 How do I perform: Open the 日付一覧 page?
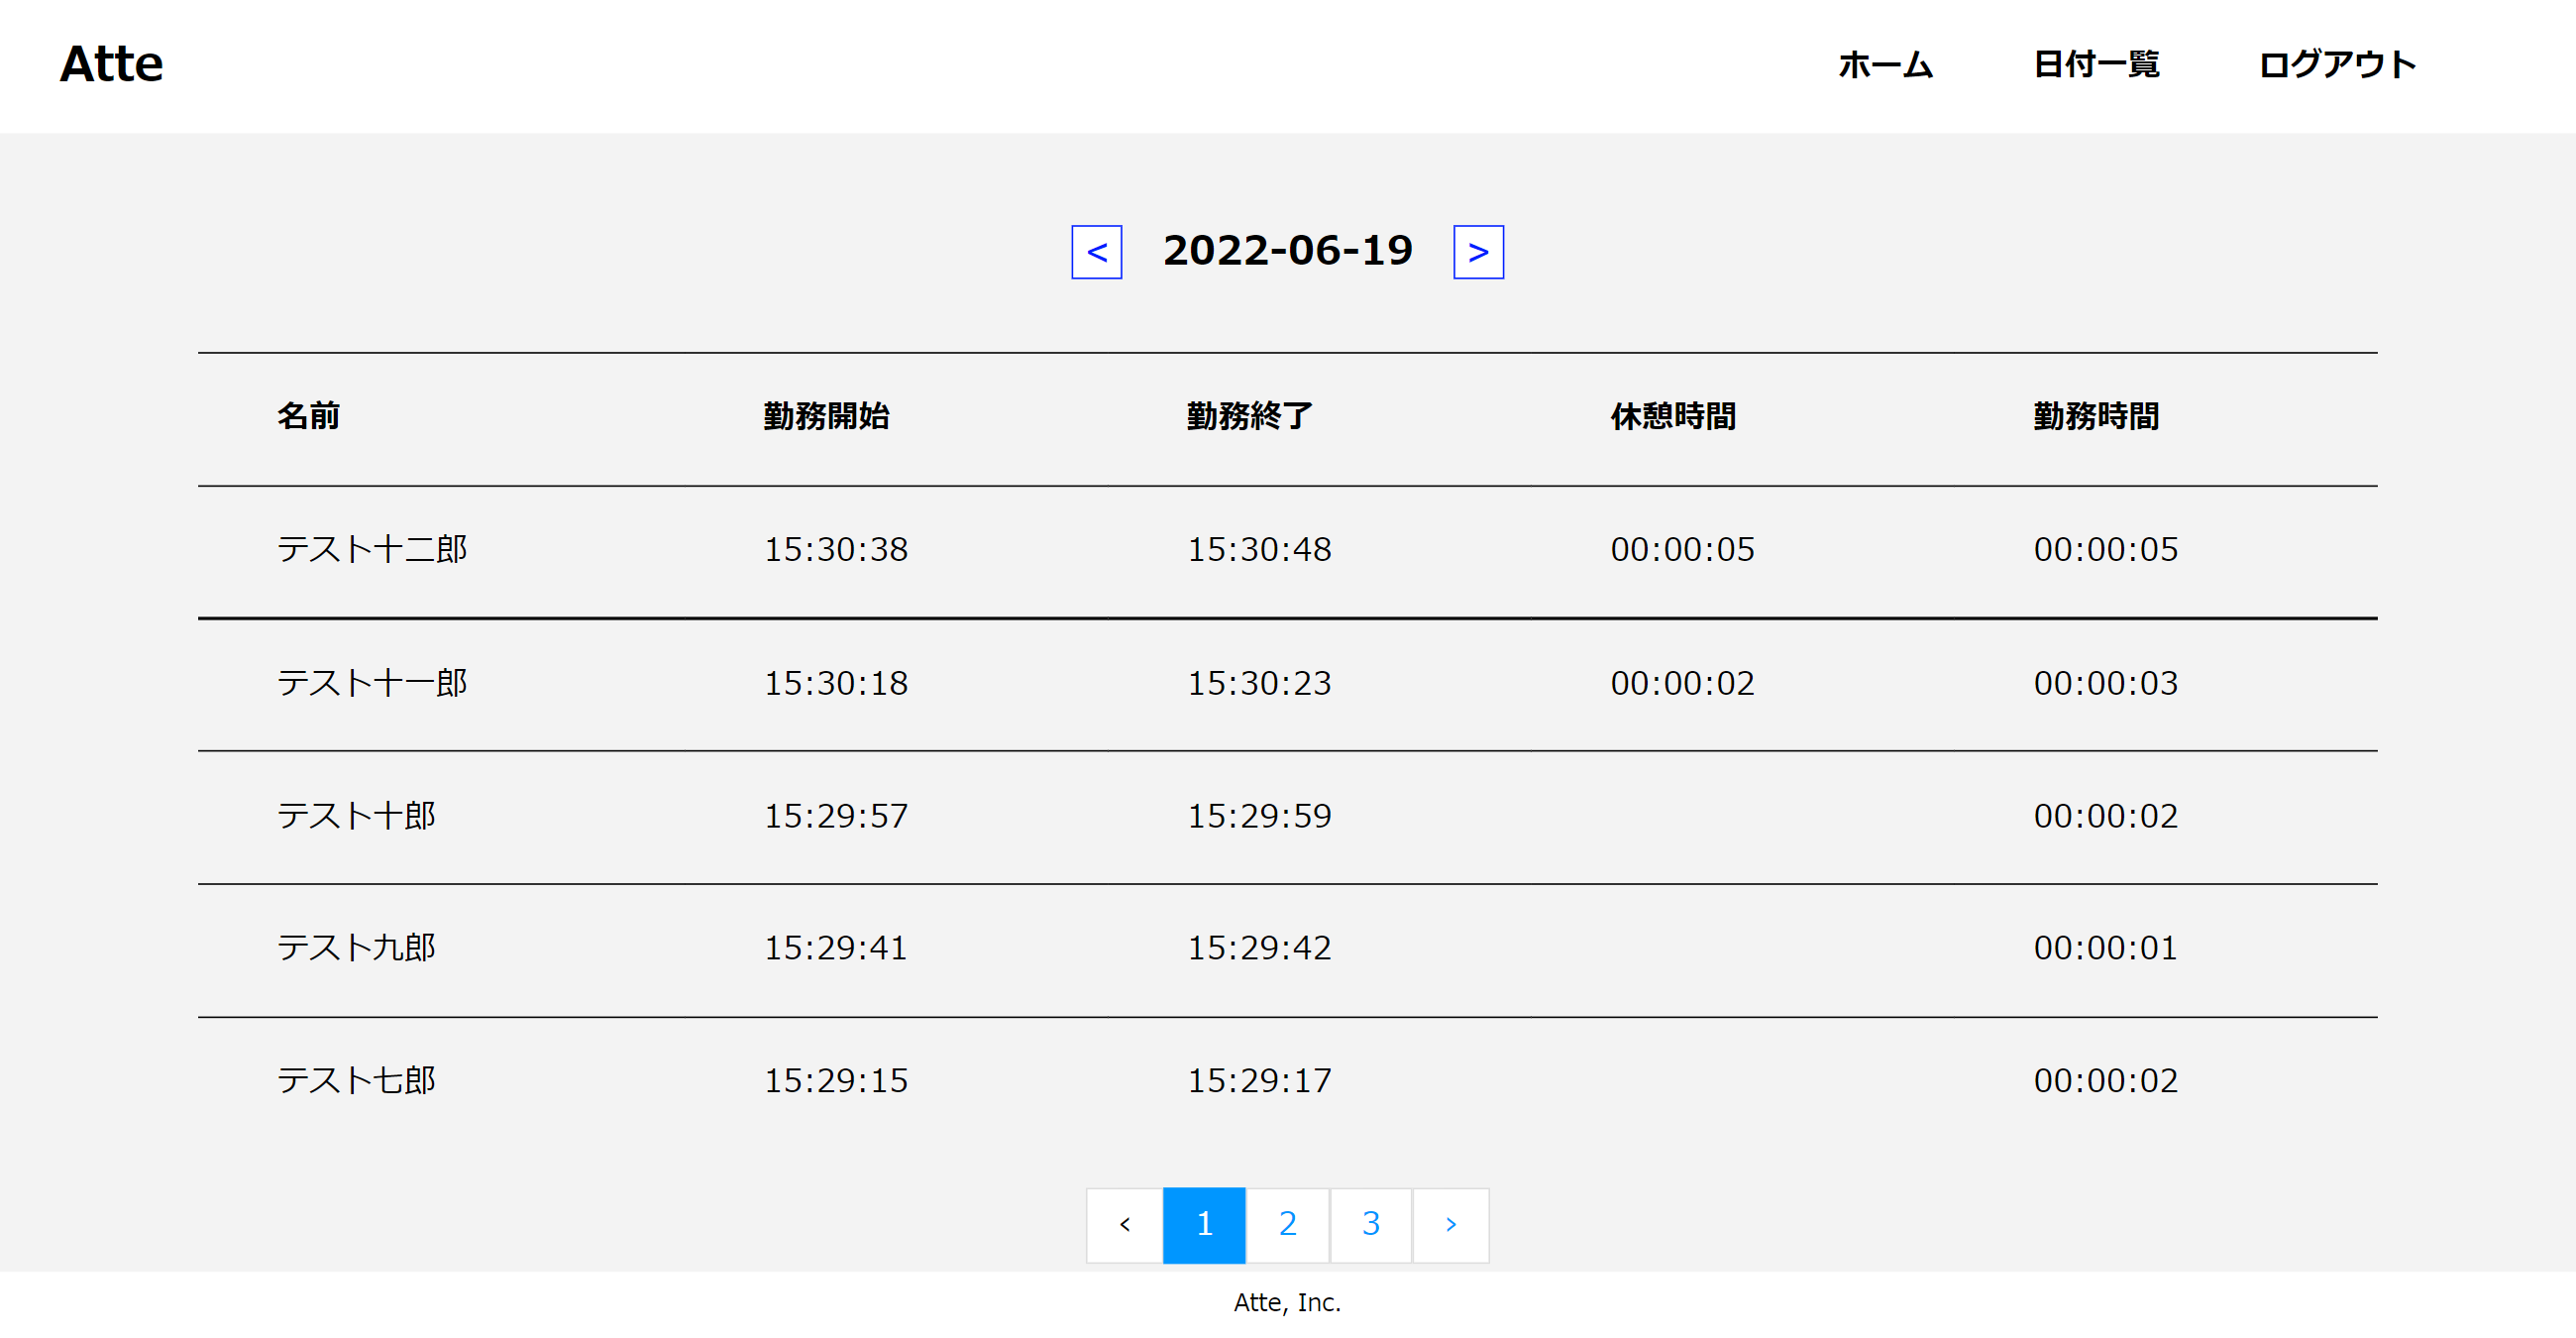[2097, 64]
